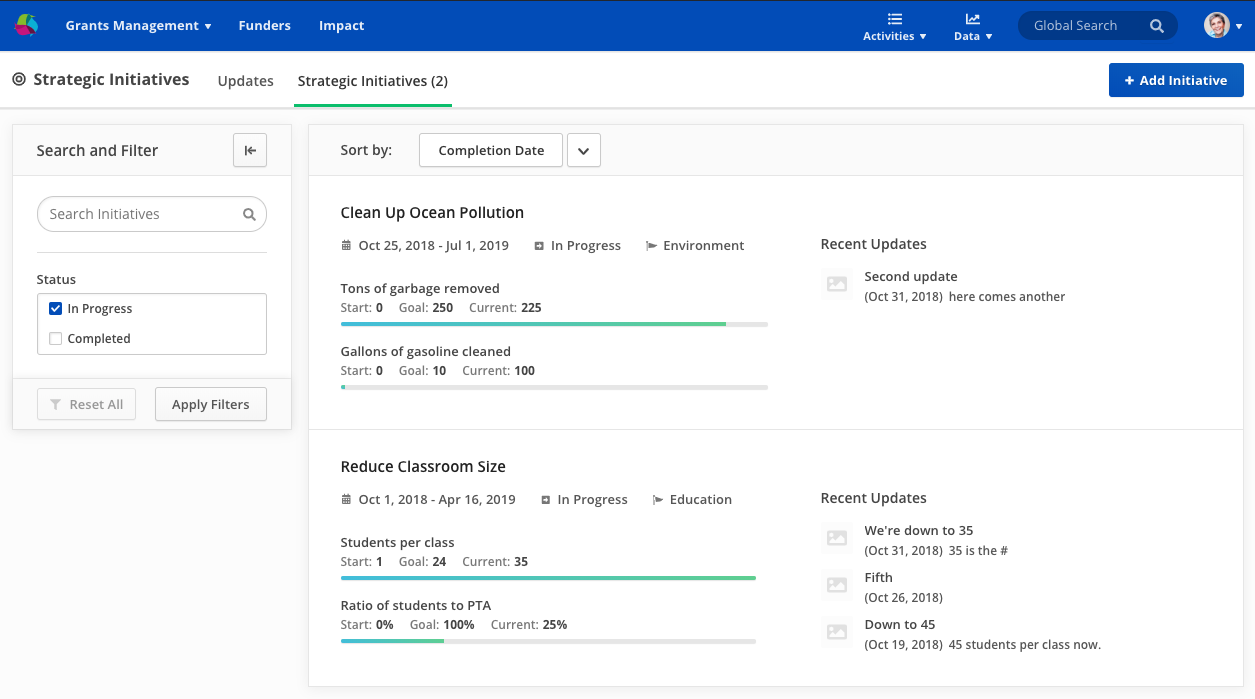The image size is (1255, 699).
Task: Open image placeholder for Second update
Action: 837,285
